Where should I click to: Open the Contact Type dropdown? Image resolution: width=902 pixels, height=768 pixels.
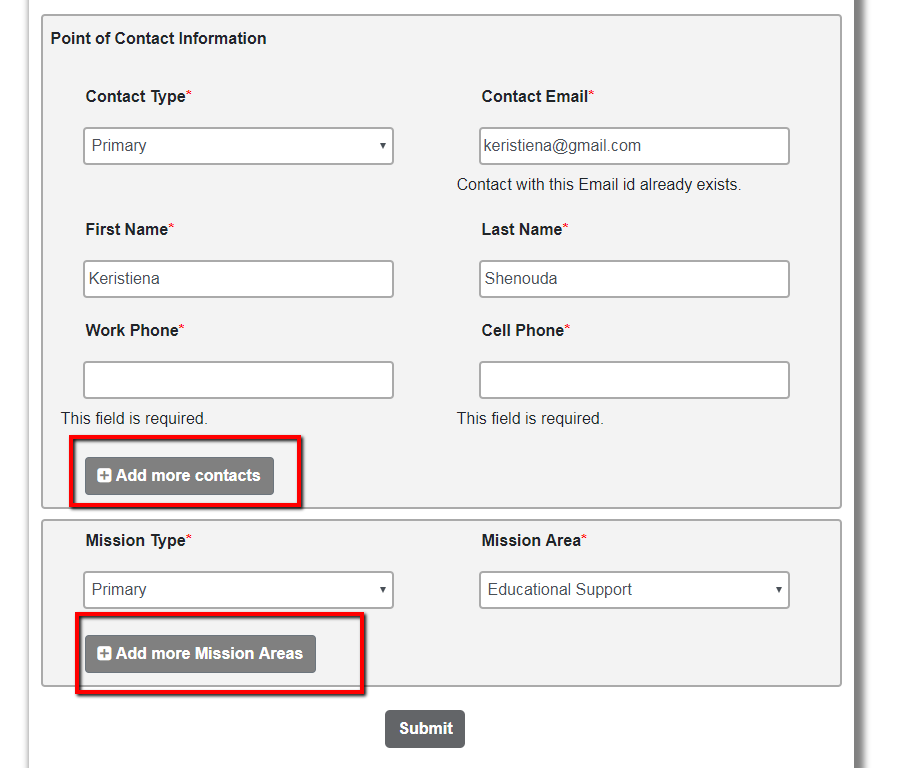(x=238, y=146)
